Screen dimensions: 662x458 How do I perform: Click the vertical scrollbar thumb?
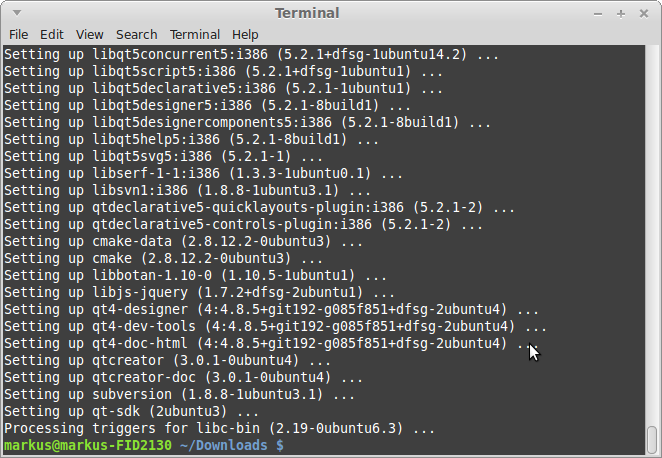652,438
